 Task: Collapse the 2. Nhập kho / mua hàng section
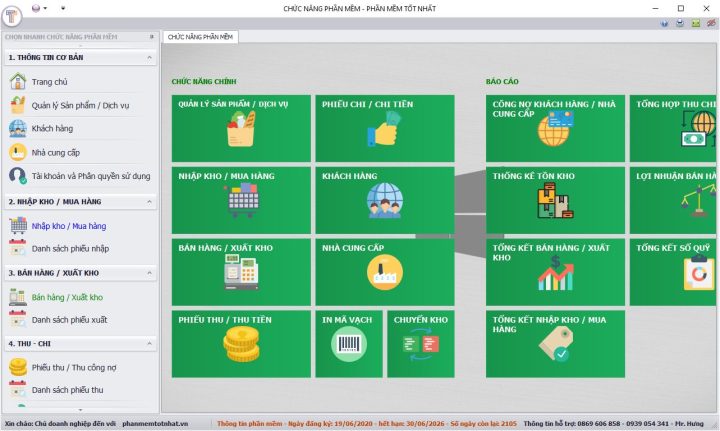149,202
